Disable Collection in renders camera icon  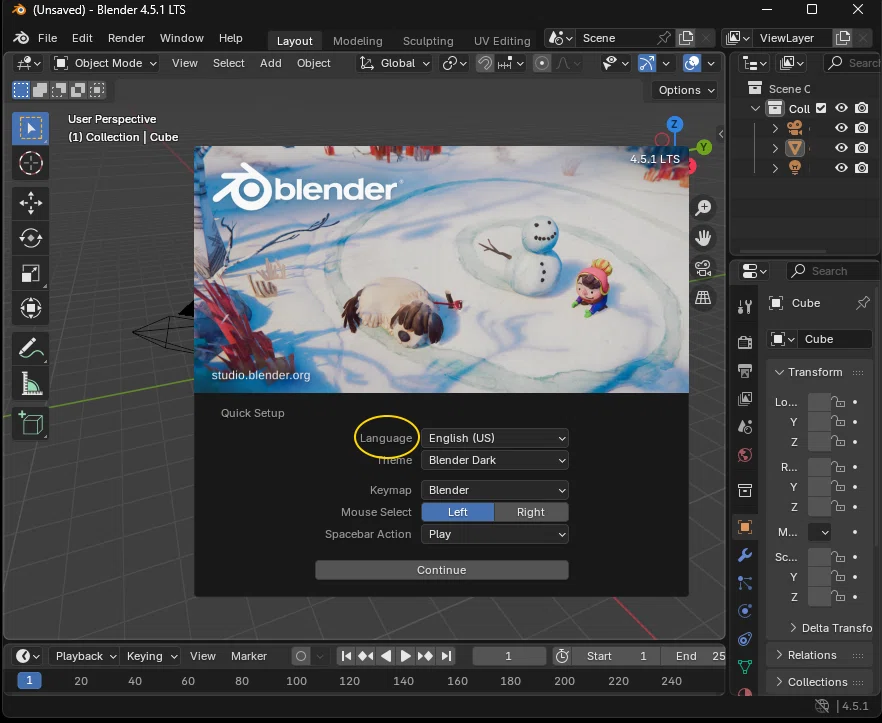tap(861, 108)
